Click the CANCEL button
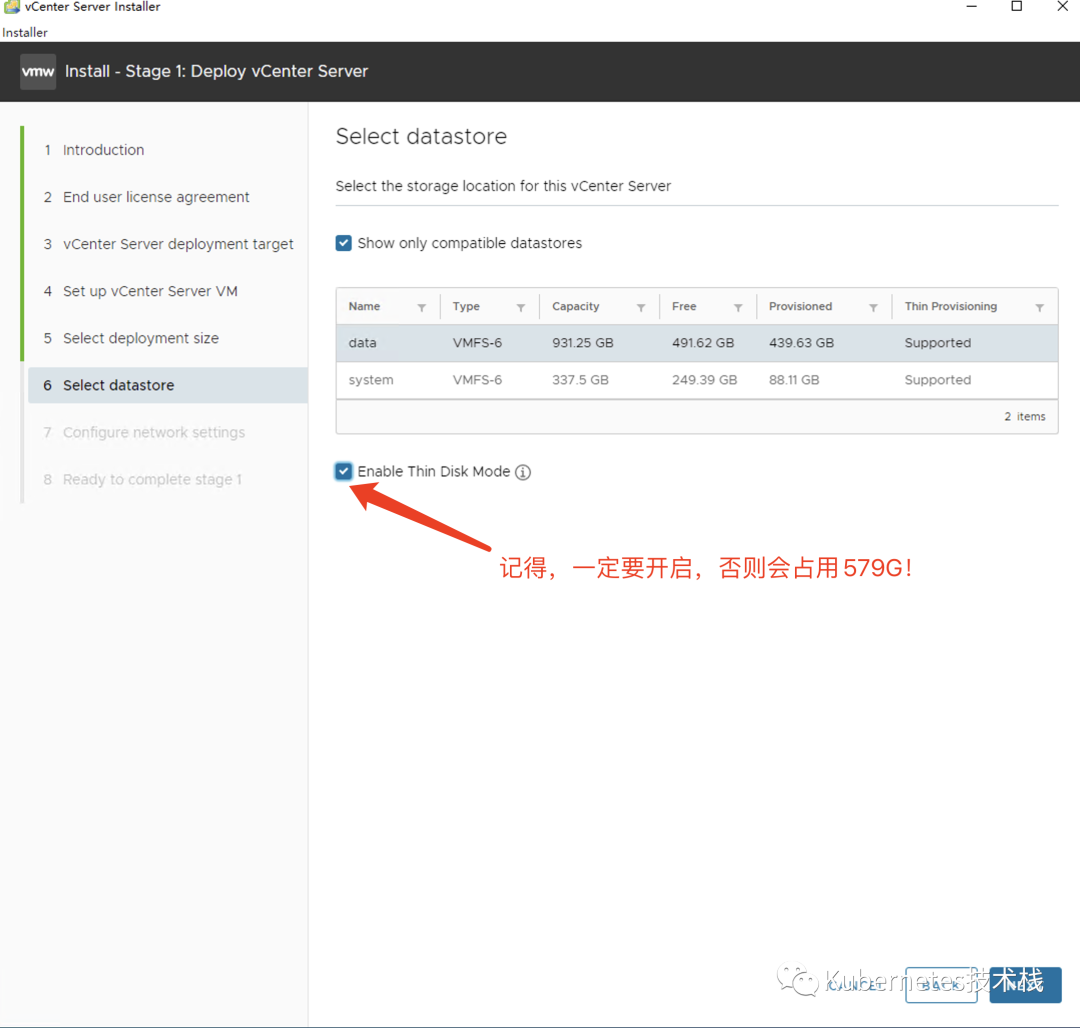The height and width of the screenshot is (1028, 1080). [x=854, y=985]
